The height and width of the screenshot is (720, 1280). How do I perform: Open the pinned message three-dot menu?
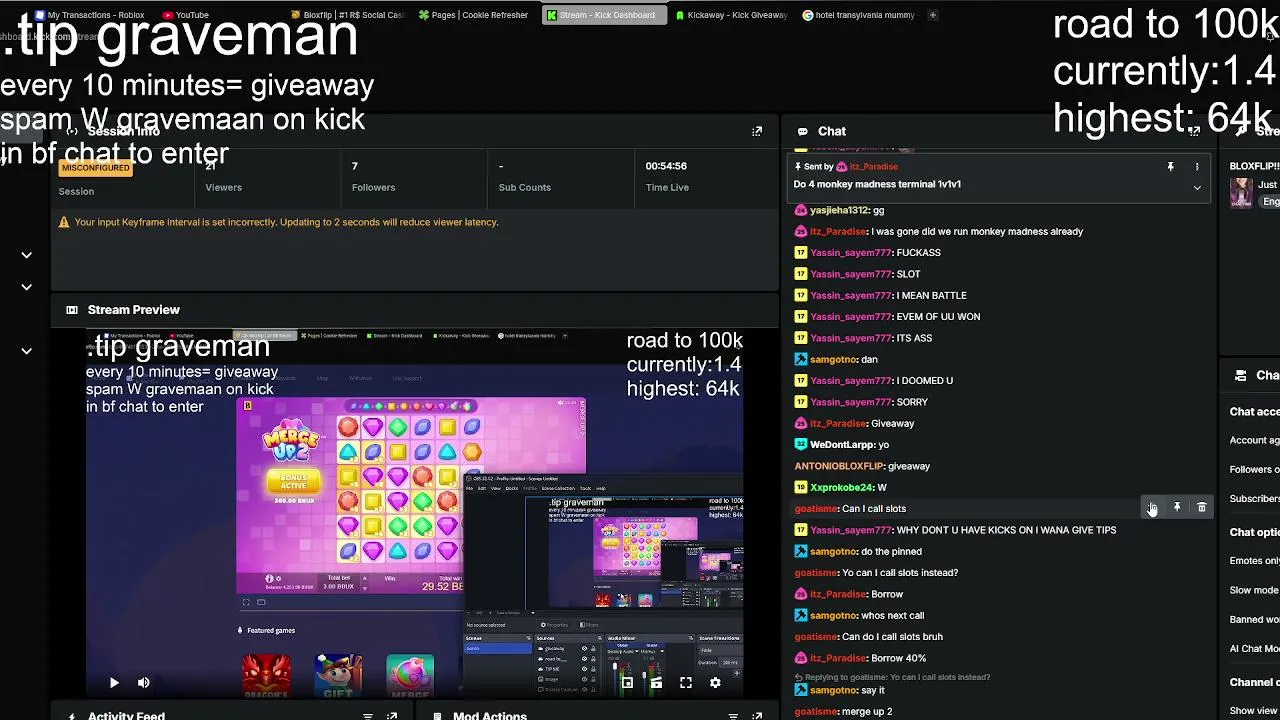[x=1196, y=167]
